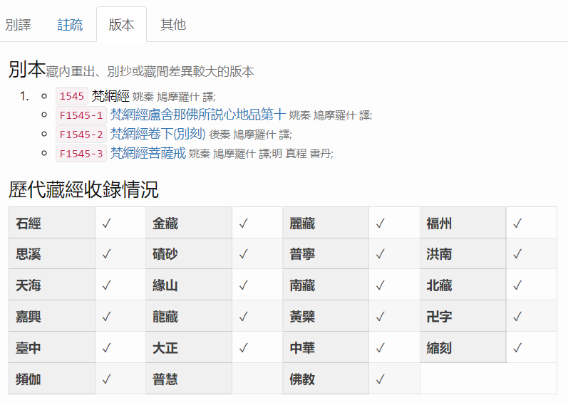Select the 版本 tab
The image size is (568, 406).
(121, 25)
